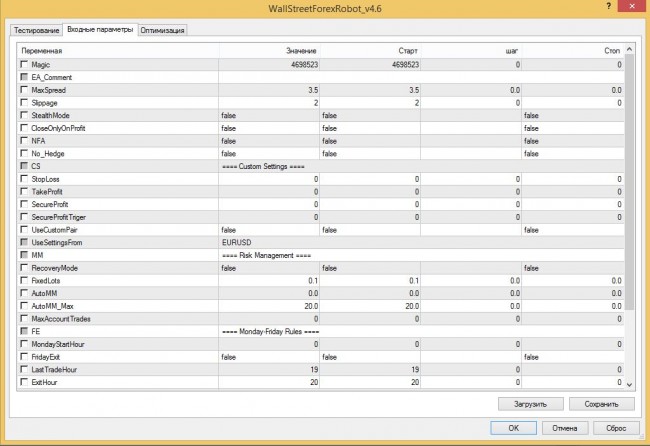Viewport: 650px width, 446px height.
Task: Select the Risk Management separator text
Action: 267,255
